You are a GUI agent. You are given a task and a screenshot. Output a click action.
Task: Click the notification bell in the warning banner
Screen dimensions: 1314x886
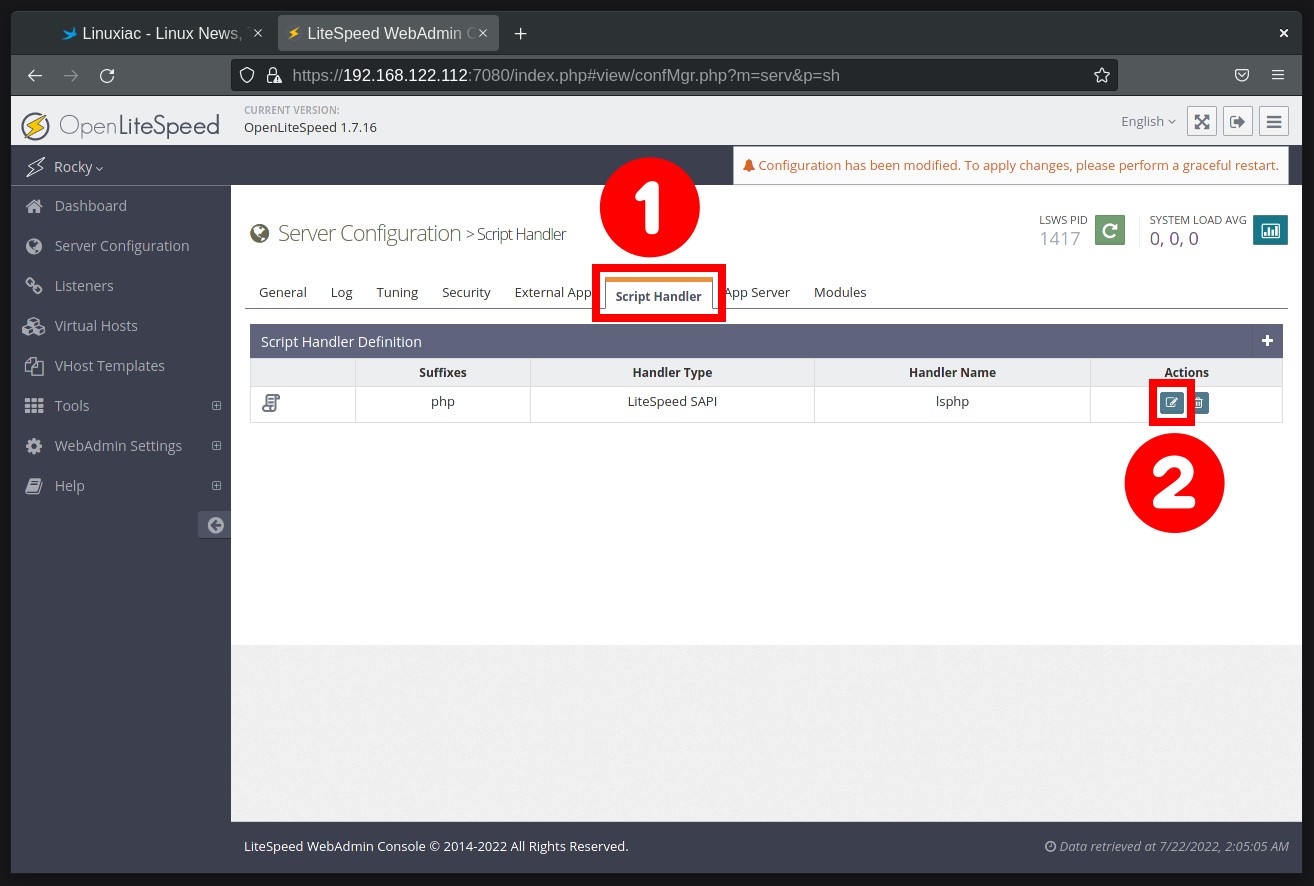[748, 166]
